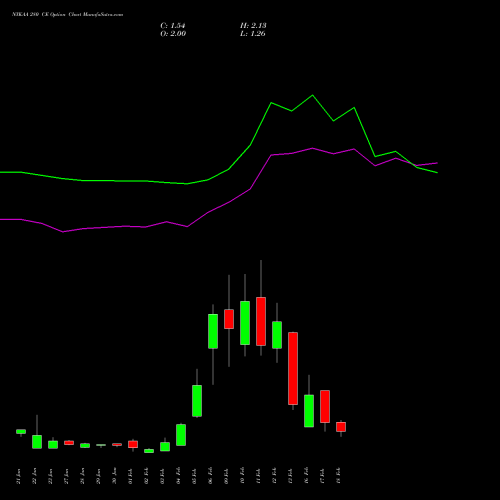The image size is (500, 500).
Task: Select the open value O: 2.00
Action: tap(173, 34)
